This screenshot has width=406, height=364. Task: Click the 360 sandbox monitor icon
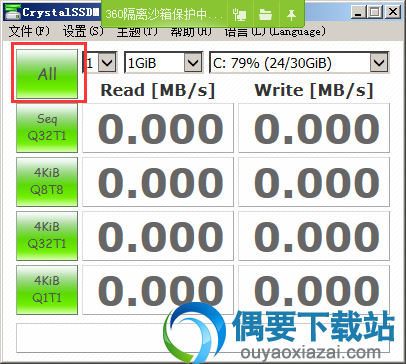click(x=240, y=14)
